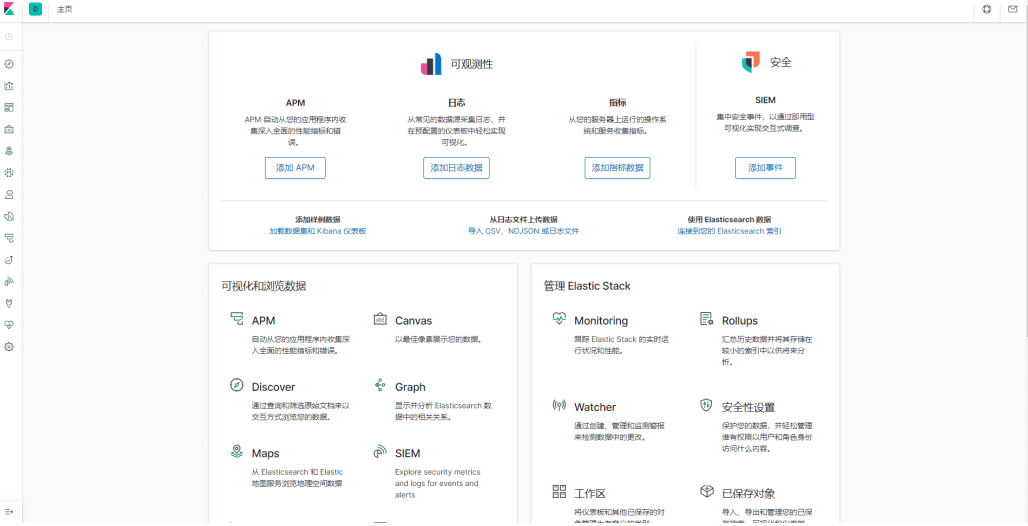Open 导入 CSV、NDJSON 或日志文件 link
Screen dimensions: 1028x526
pos(523,232)
